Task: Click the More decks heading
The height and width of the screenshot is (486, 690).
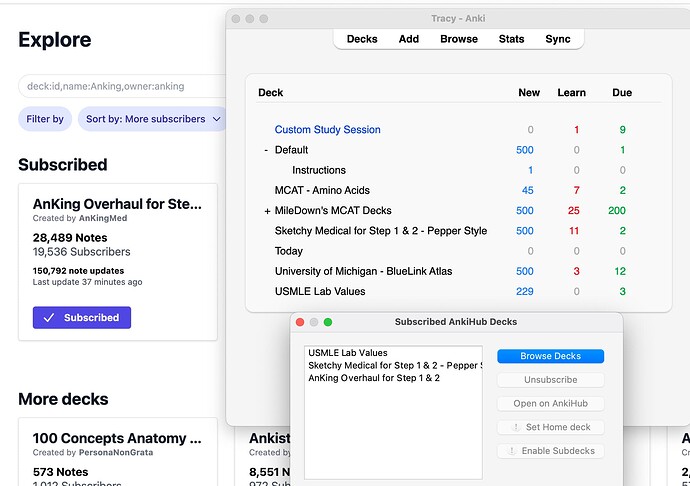Action: 63,399
